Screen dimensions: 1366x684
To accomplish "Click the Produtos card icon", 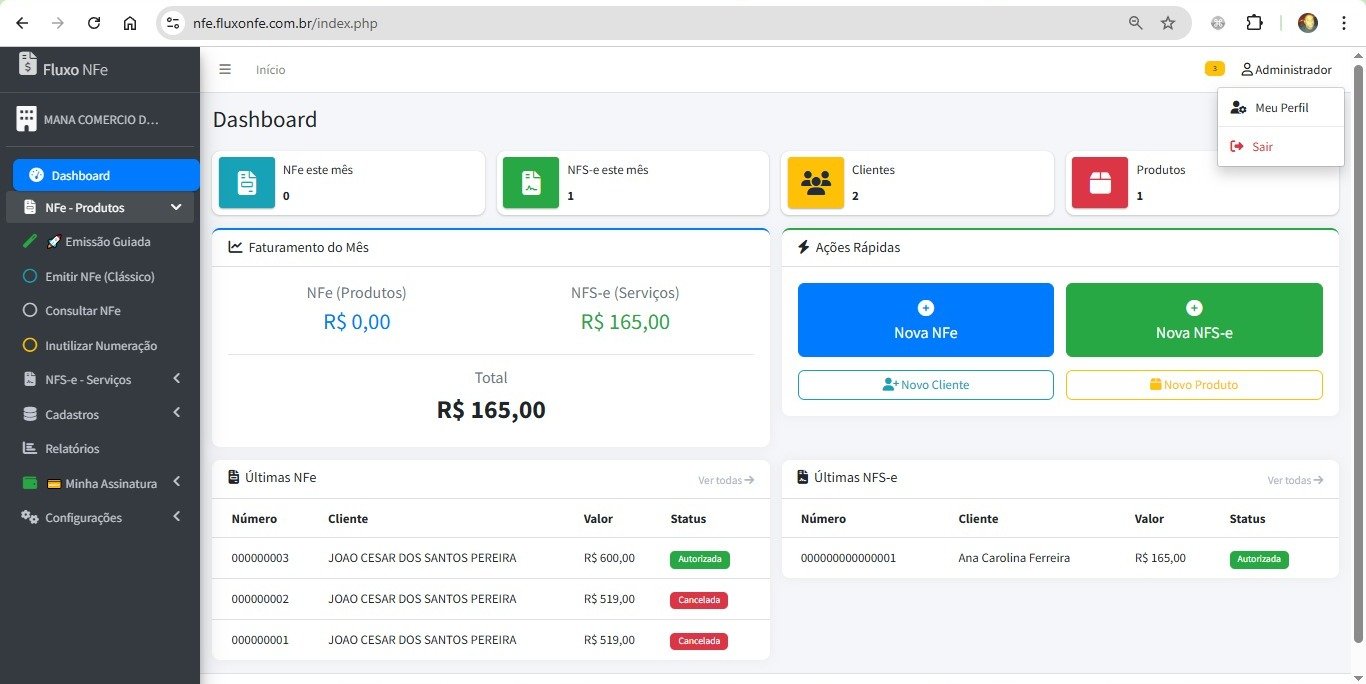I will (1100, 183).
